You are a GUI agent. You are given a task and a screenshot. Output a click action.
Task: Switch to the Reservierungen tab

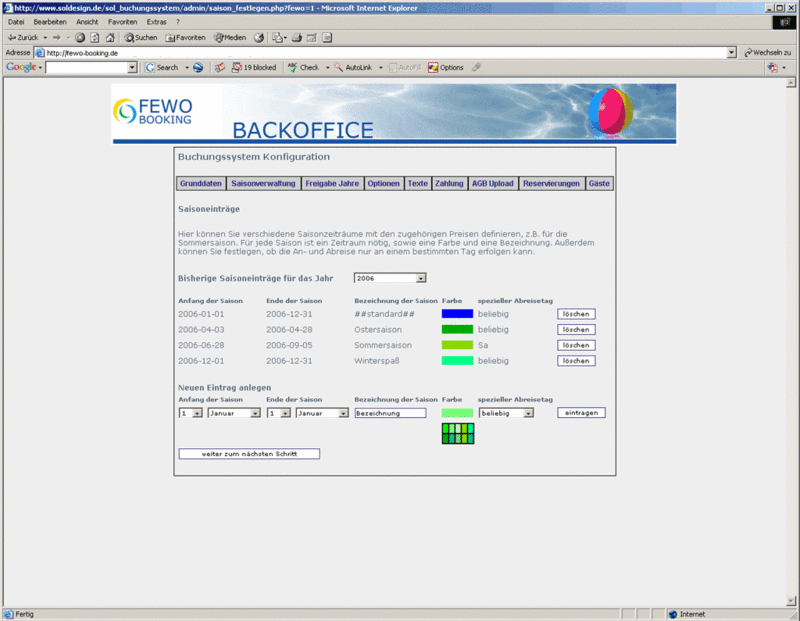point(551,184)
